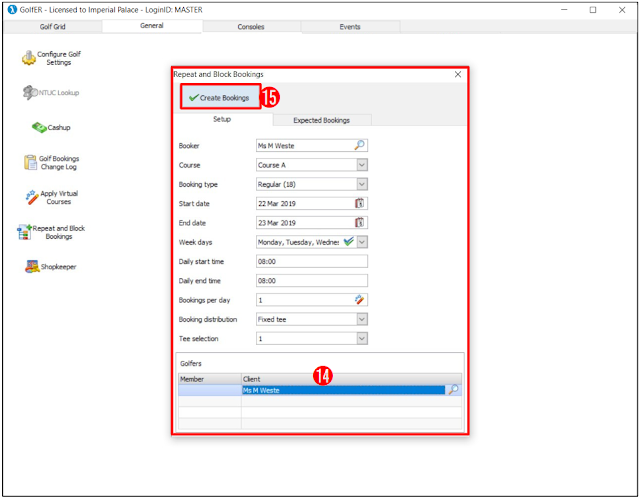The width and height of the screenshot is (640, 499).
Task: Expand the Course dropdown
Action: tap(362, 165)
